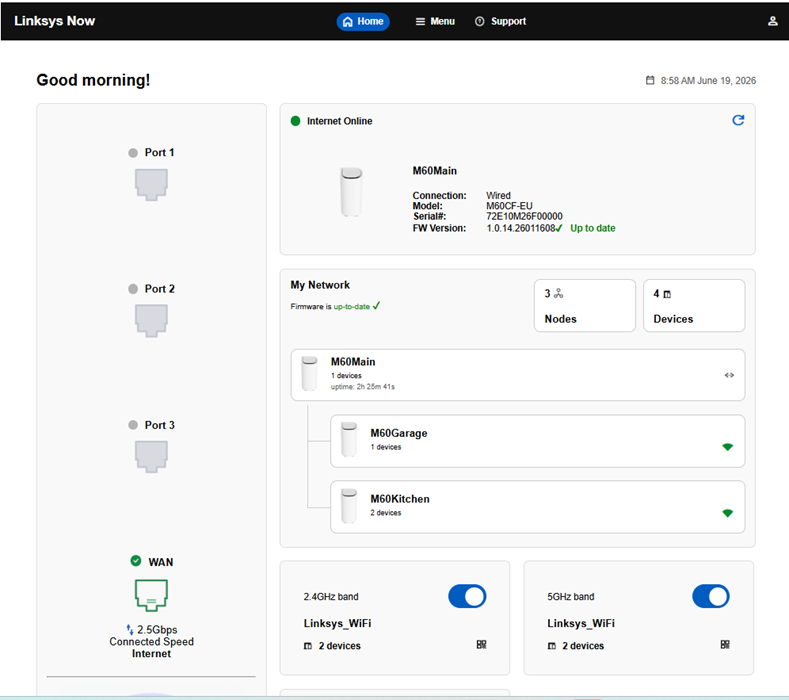Refresh the Internet Online status
Viewport: 789px width, 700px height.
pos(738,120)
